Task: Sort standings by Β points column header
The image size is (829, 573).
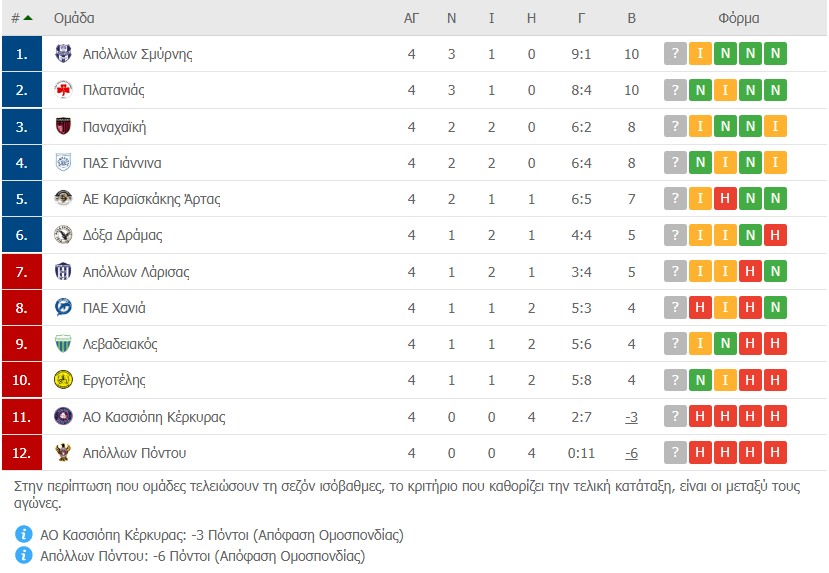Action: coord(631,18)
